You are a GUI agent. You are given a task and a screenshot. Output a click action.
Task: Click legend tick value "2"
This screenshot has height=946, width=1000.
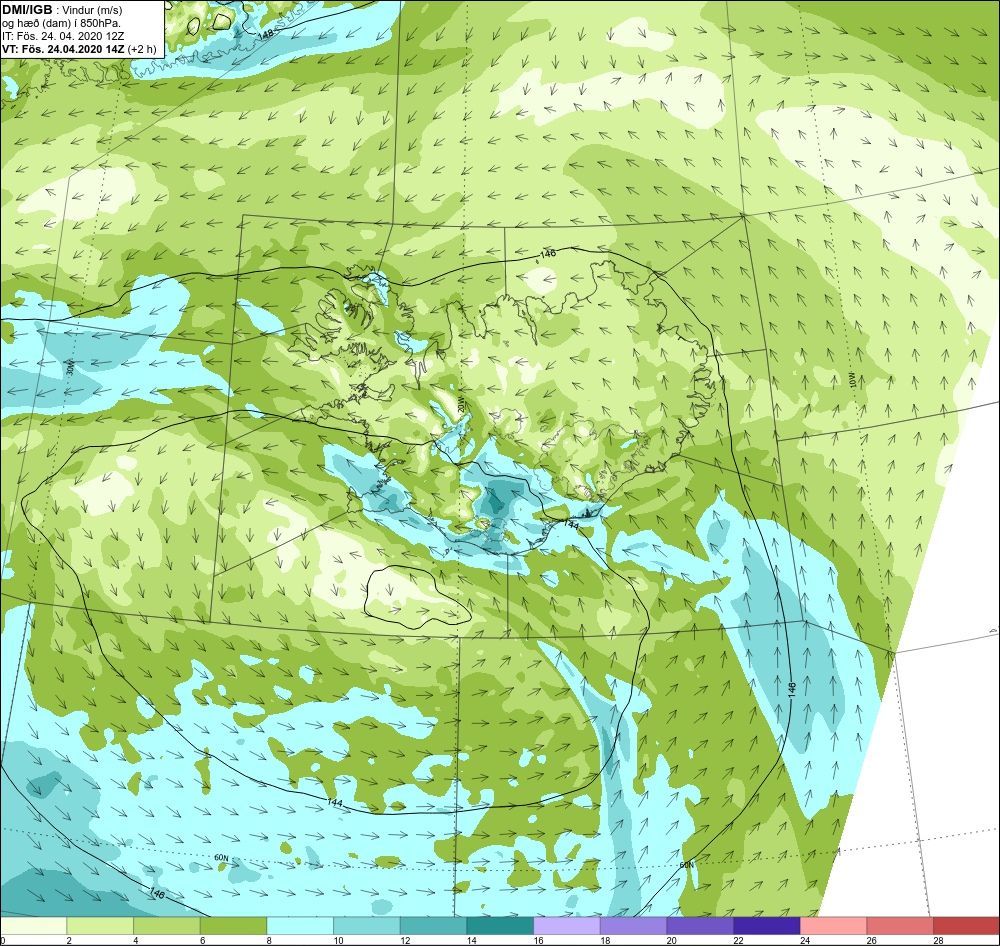(69, 940)
